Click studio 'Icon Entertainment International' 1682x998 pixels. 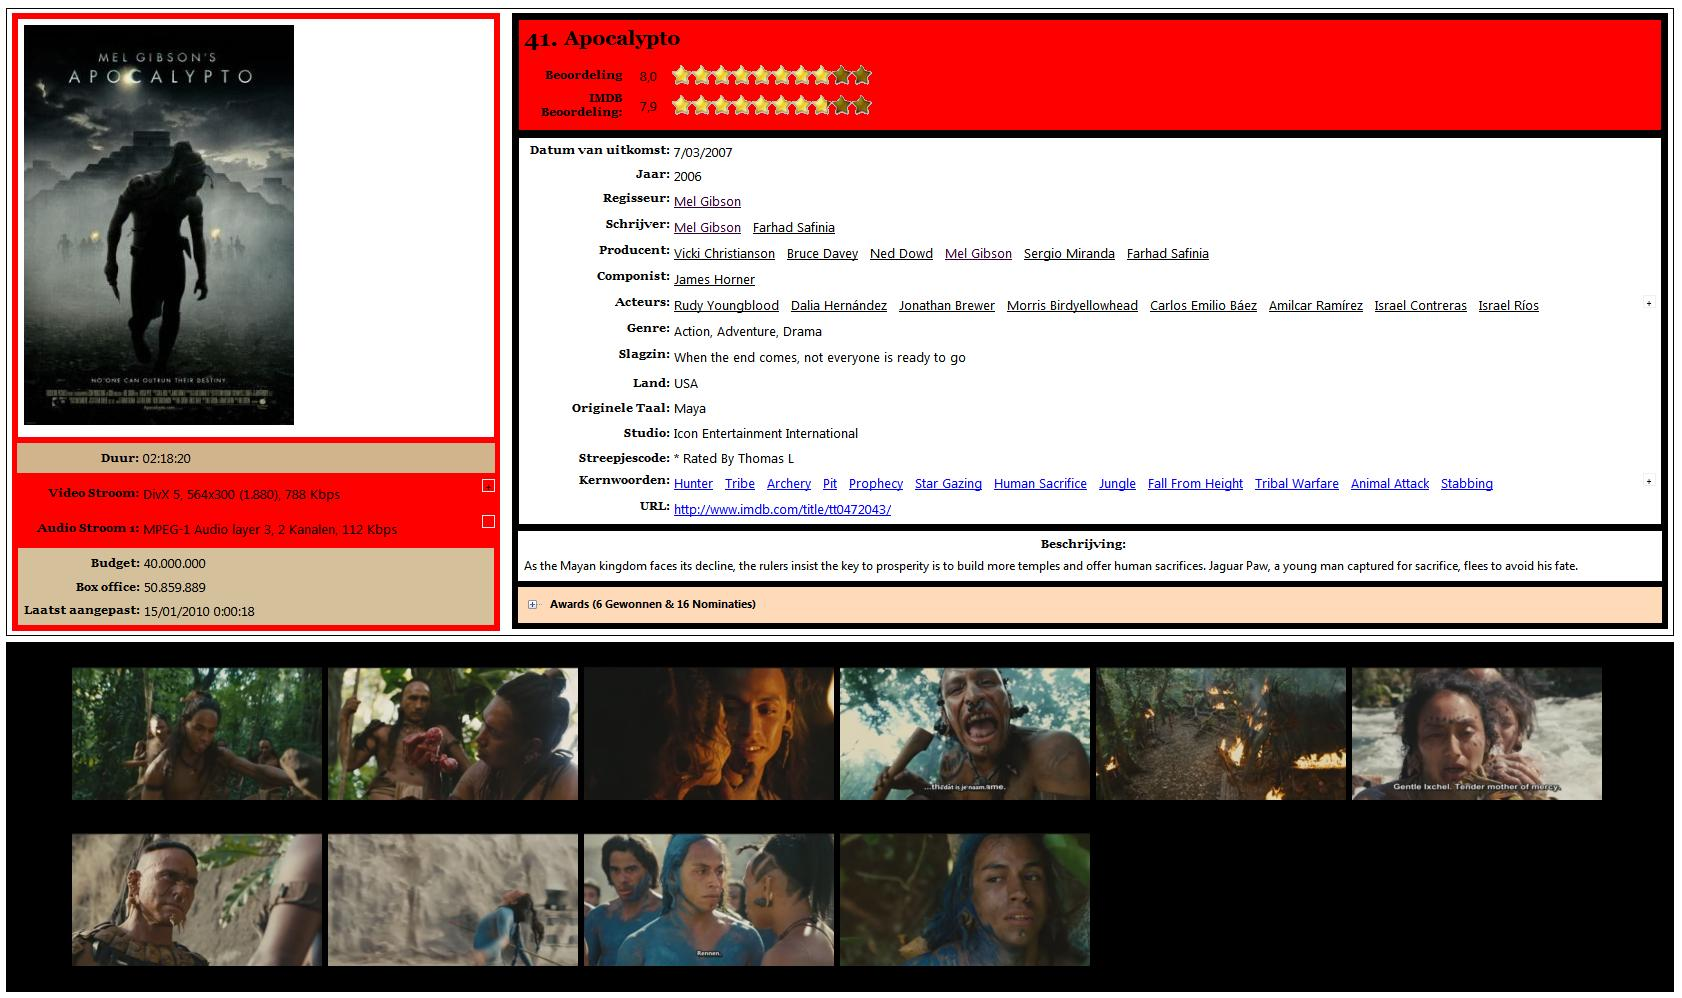[766, 433]
